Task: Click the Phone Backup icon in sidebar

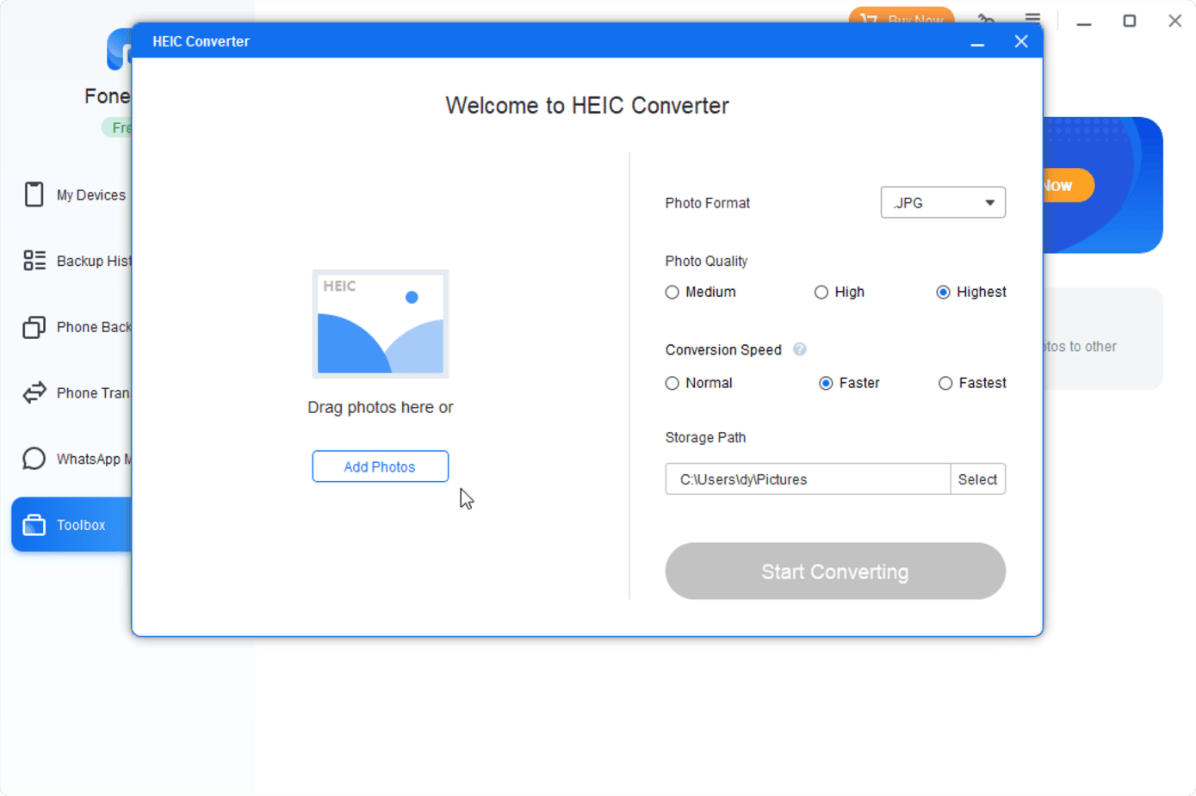Action: 34,327
